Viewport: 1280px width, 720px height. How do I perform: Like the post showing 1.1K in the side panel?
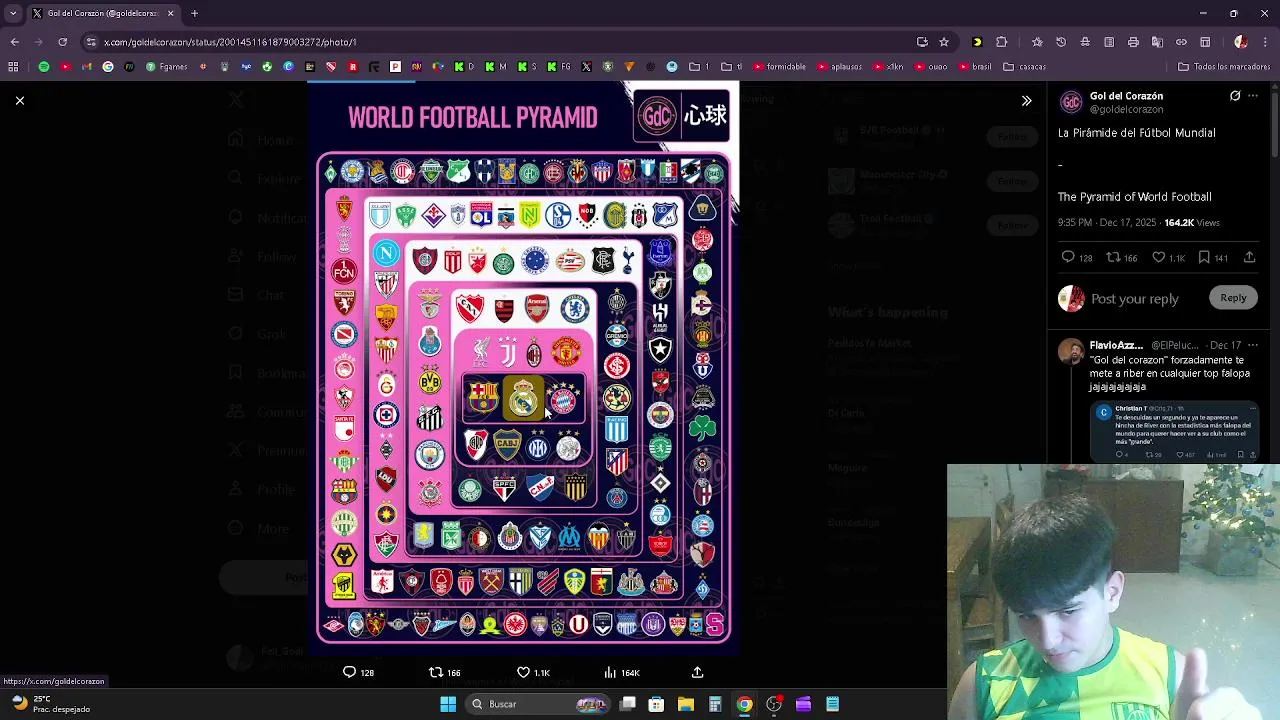click(x=1159, y=258)
